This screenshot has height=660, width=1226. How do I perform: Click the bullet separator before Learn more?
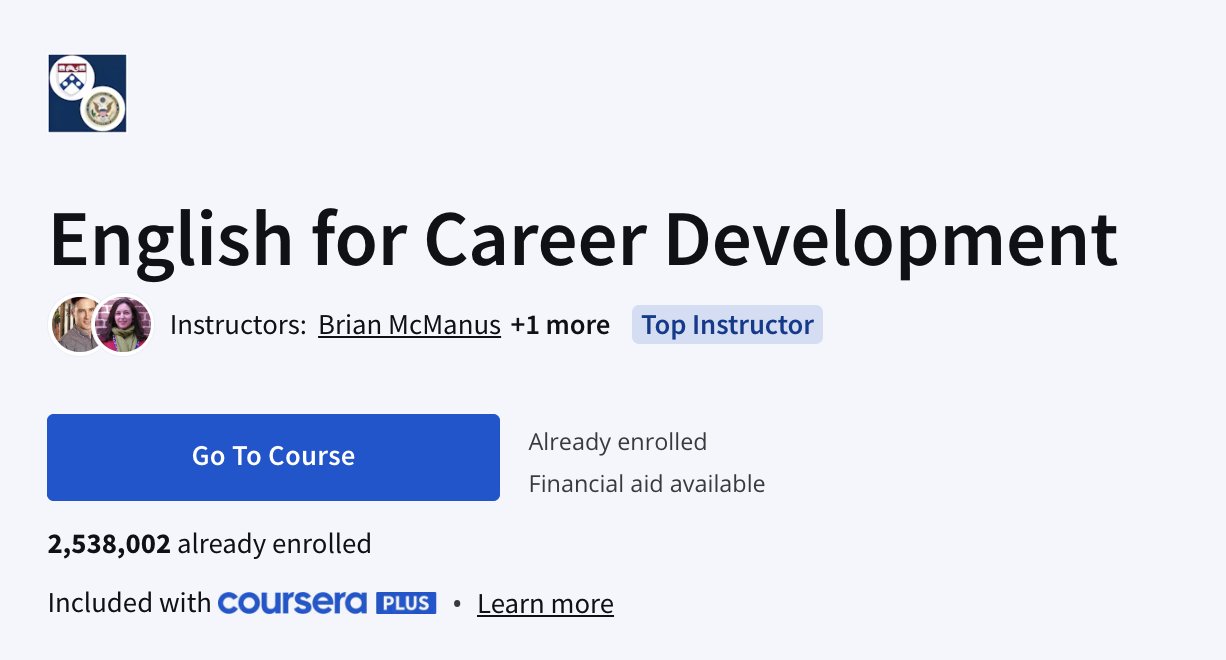point(457,604)
